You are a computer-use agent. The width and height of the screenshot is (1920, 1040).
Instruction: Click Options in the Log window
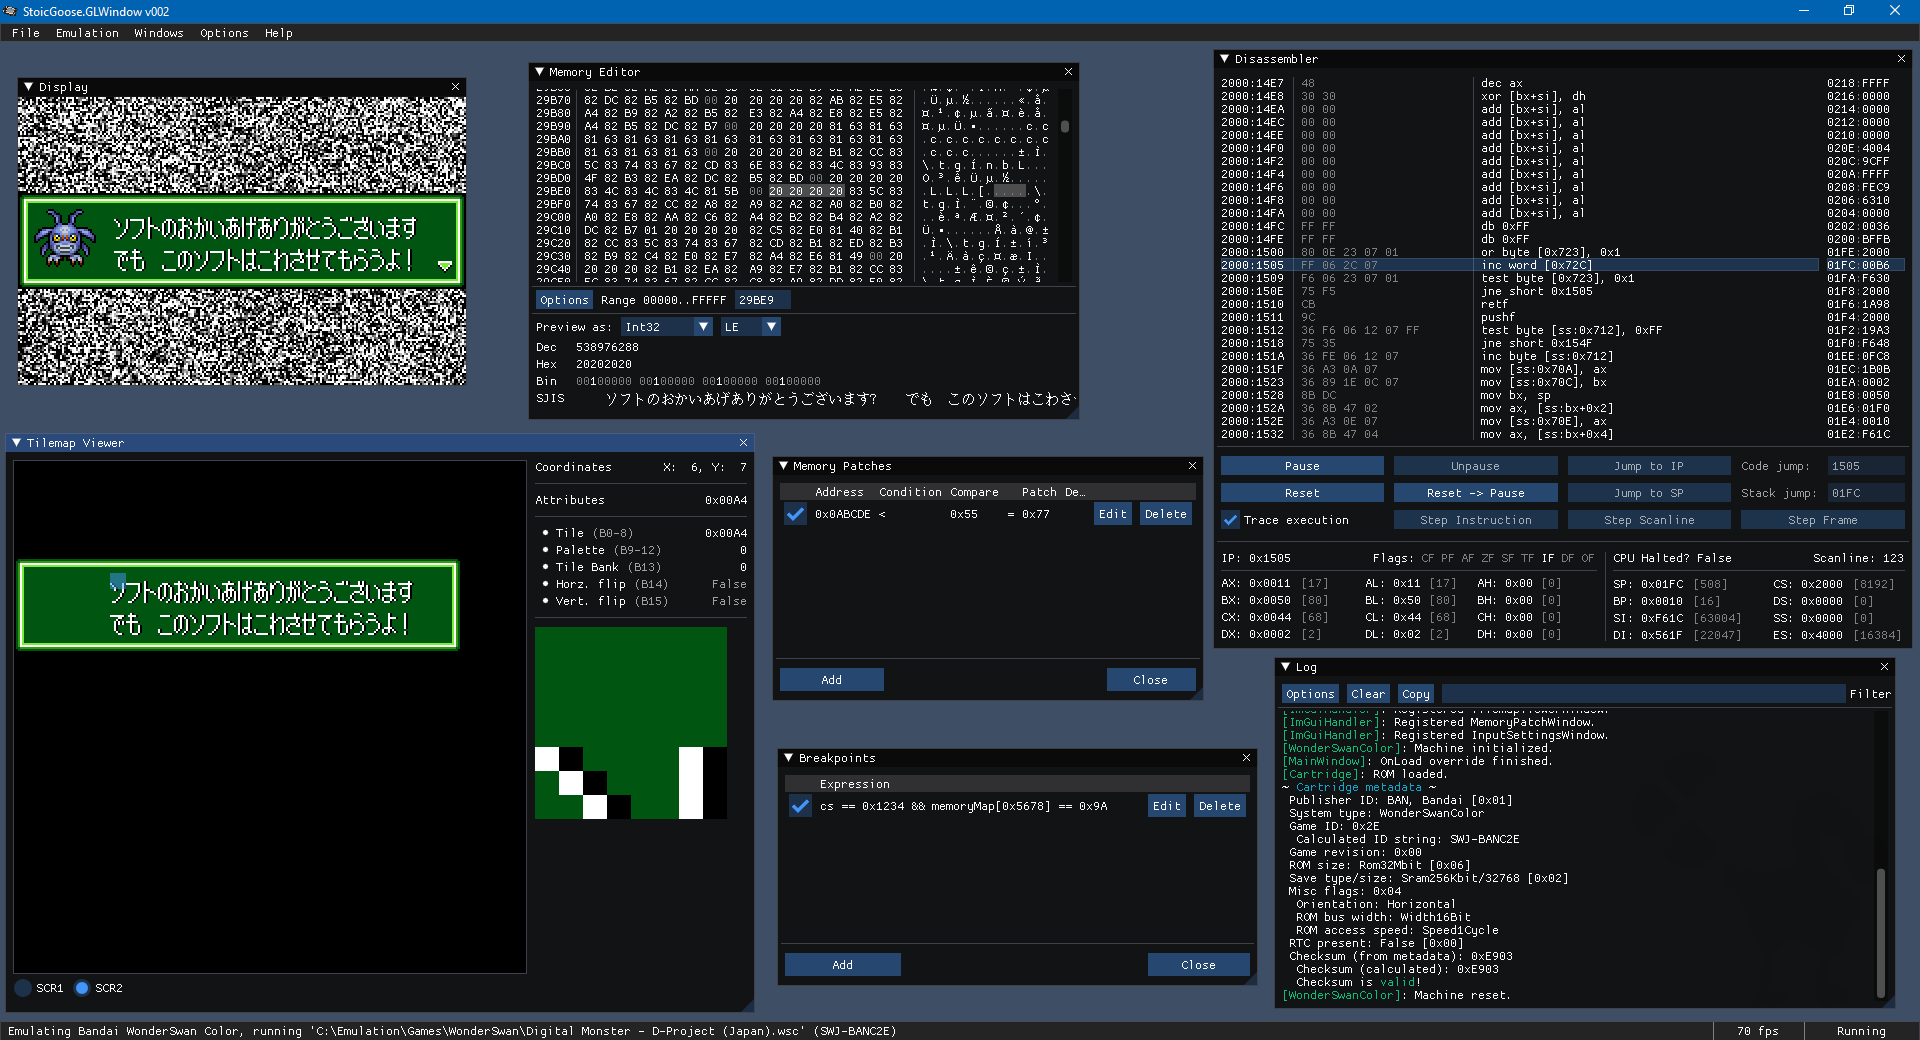1310,694
